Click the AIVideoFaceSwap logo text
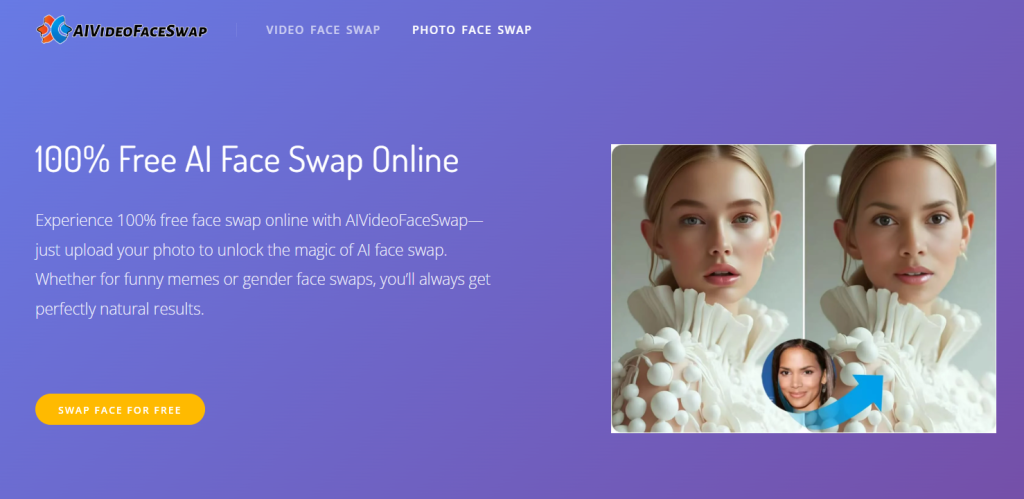The image size is (1024, 499). [140, 31]
